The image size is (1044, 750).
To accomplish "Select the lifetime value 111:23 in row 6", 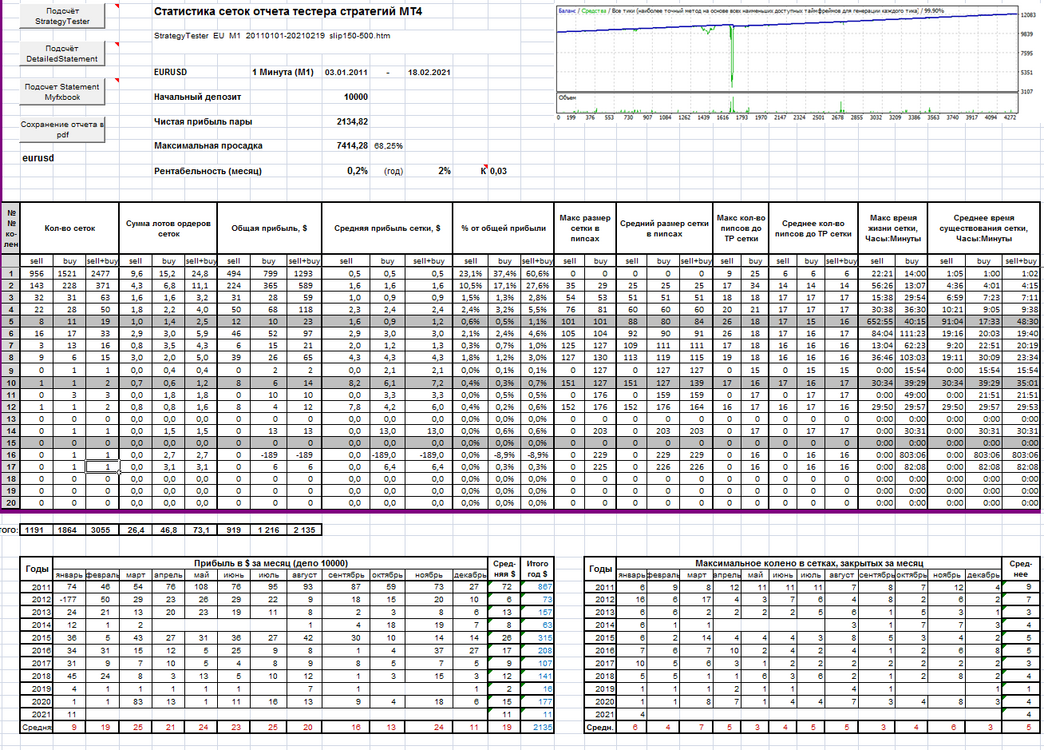I will pos(911,334).
